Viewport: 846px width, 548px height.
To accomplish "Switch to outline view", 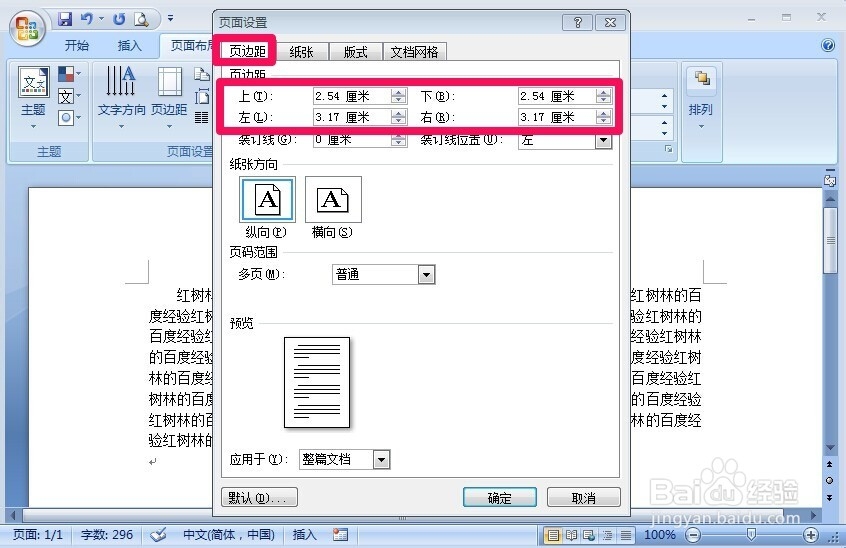I will [x=608, y=535].
